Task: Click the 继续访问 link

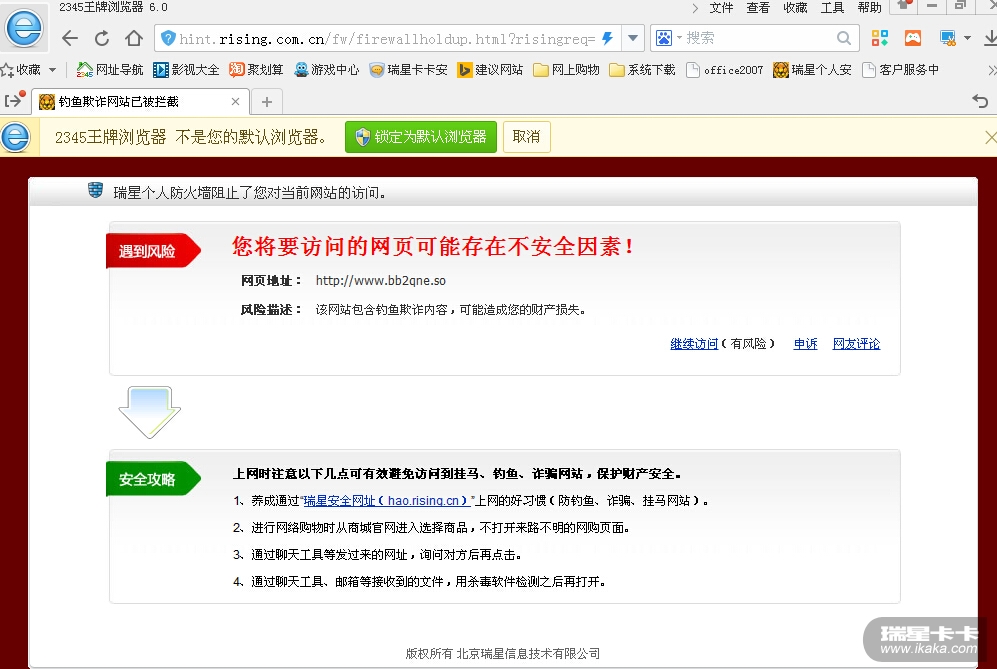Action: tap(694, 344)
